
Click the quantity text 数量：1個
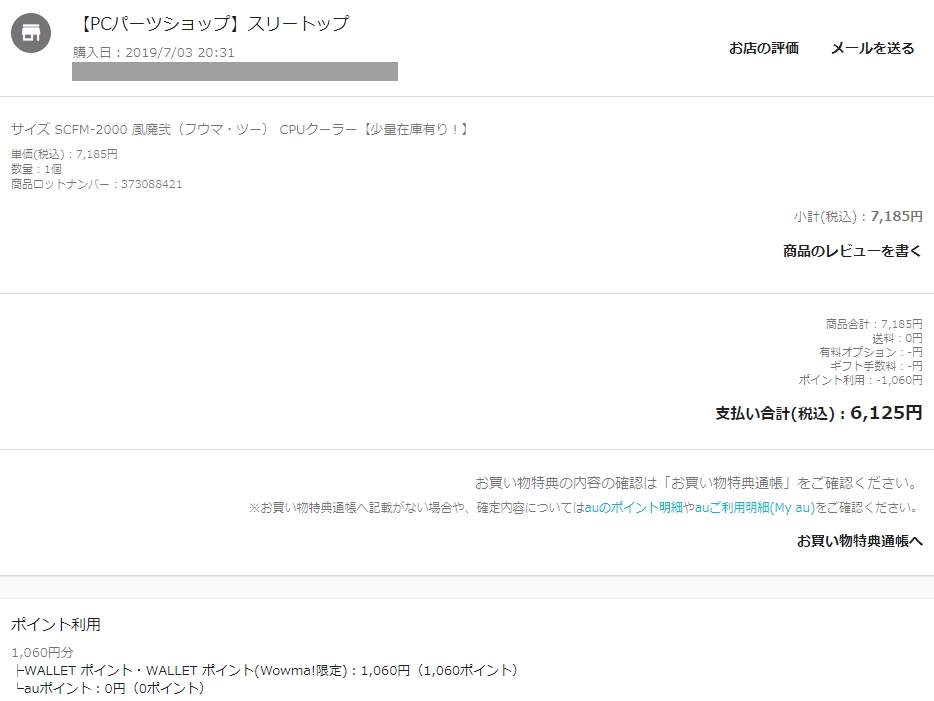36,169
